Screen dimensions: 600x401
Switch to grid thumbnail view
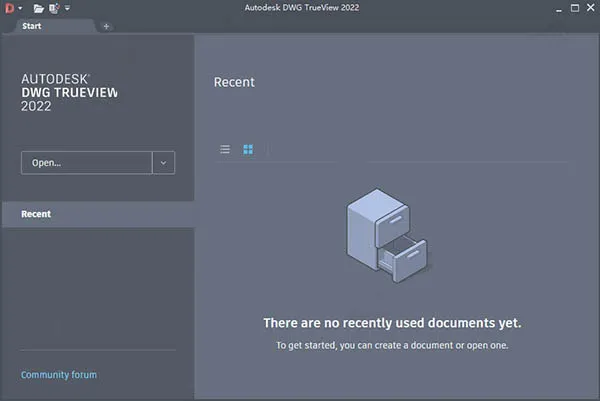[248, 149]
